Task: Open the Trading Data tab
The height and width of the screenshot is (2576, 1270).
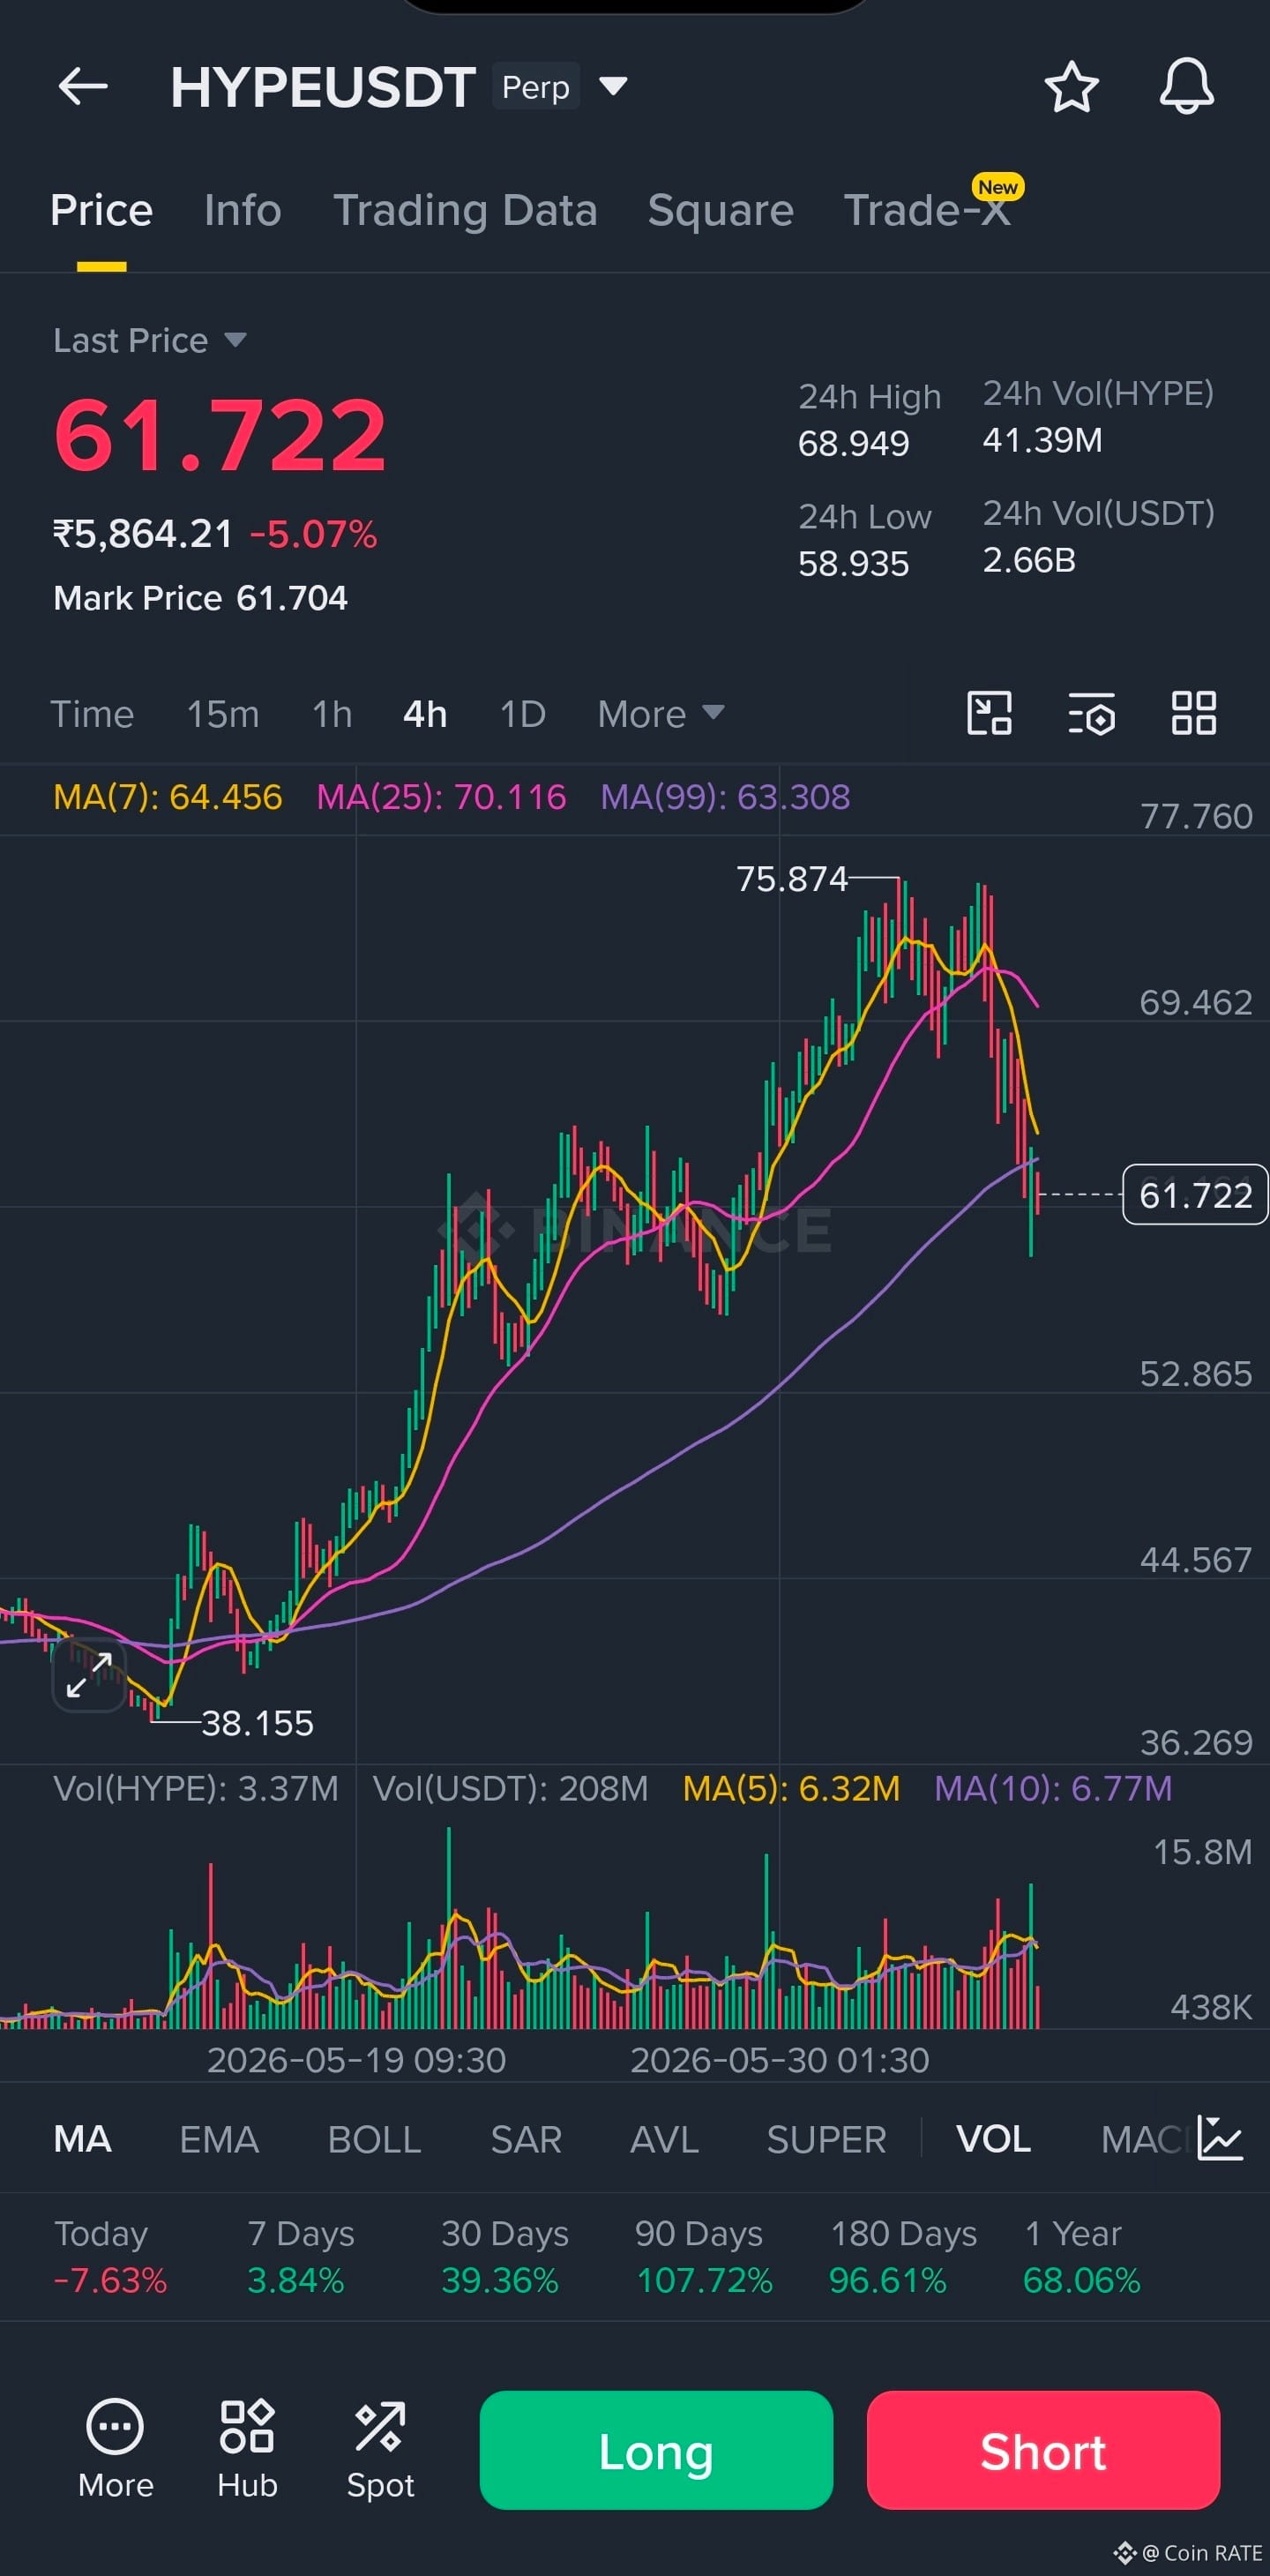Action: 465,211
